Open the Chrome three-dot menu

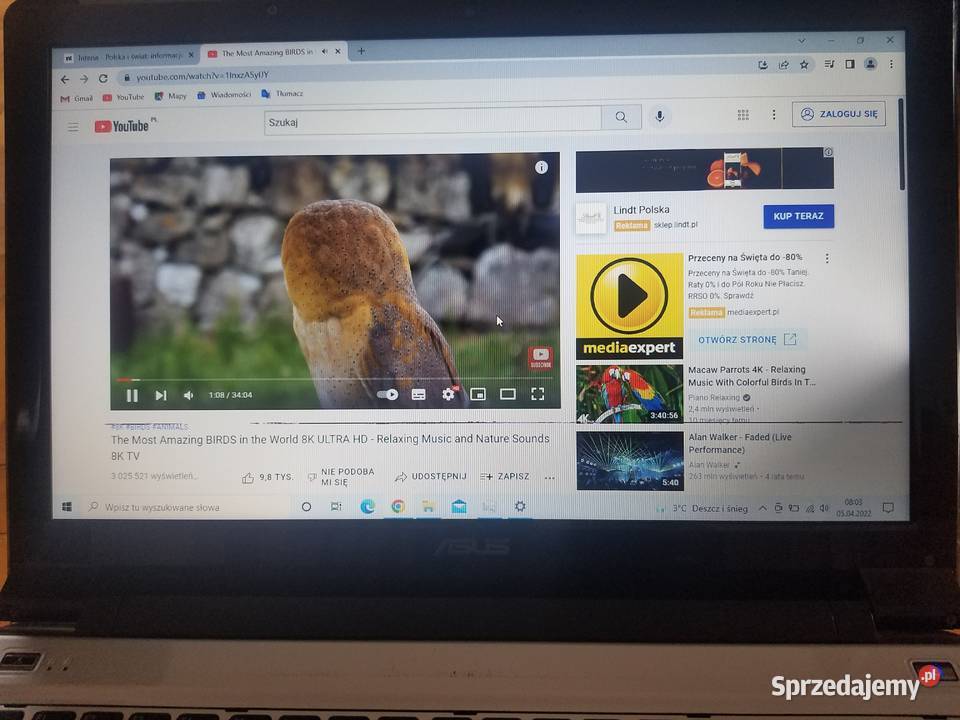click(x=891, y=64)
